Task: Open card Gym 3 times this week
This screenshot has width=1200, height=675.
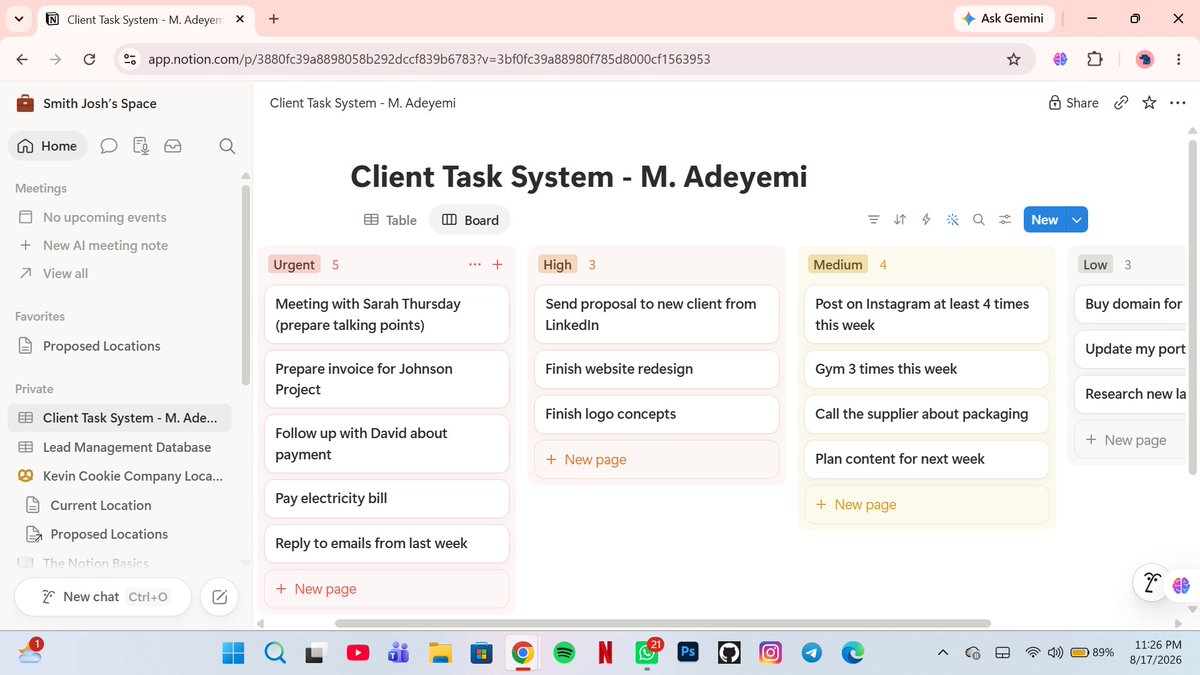Action: coord(926,369)
